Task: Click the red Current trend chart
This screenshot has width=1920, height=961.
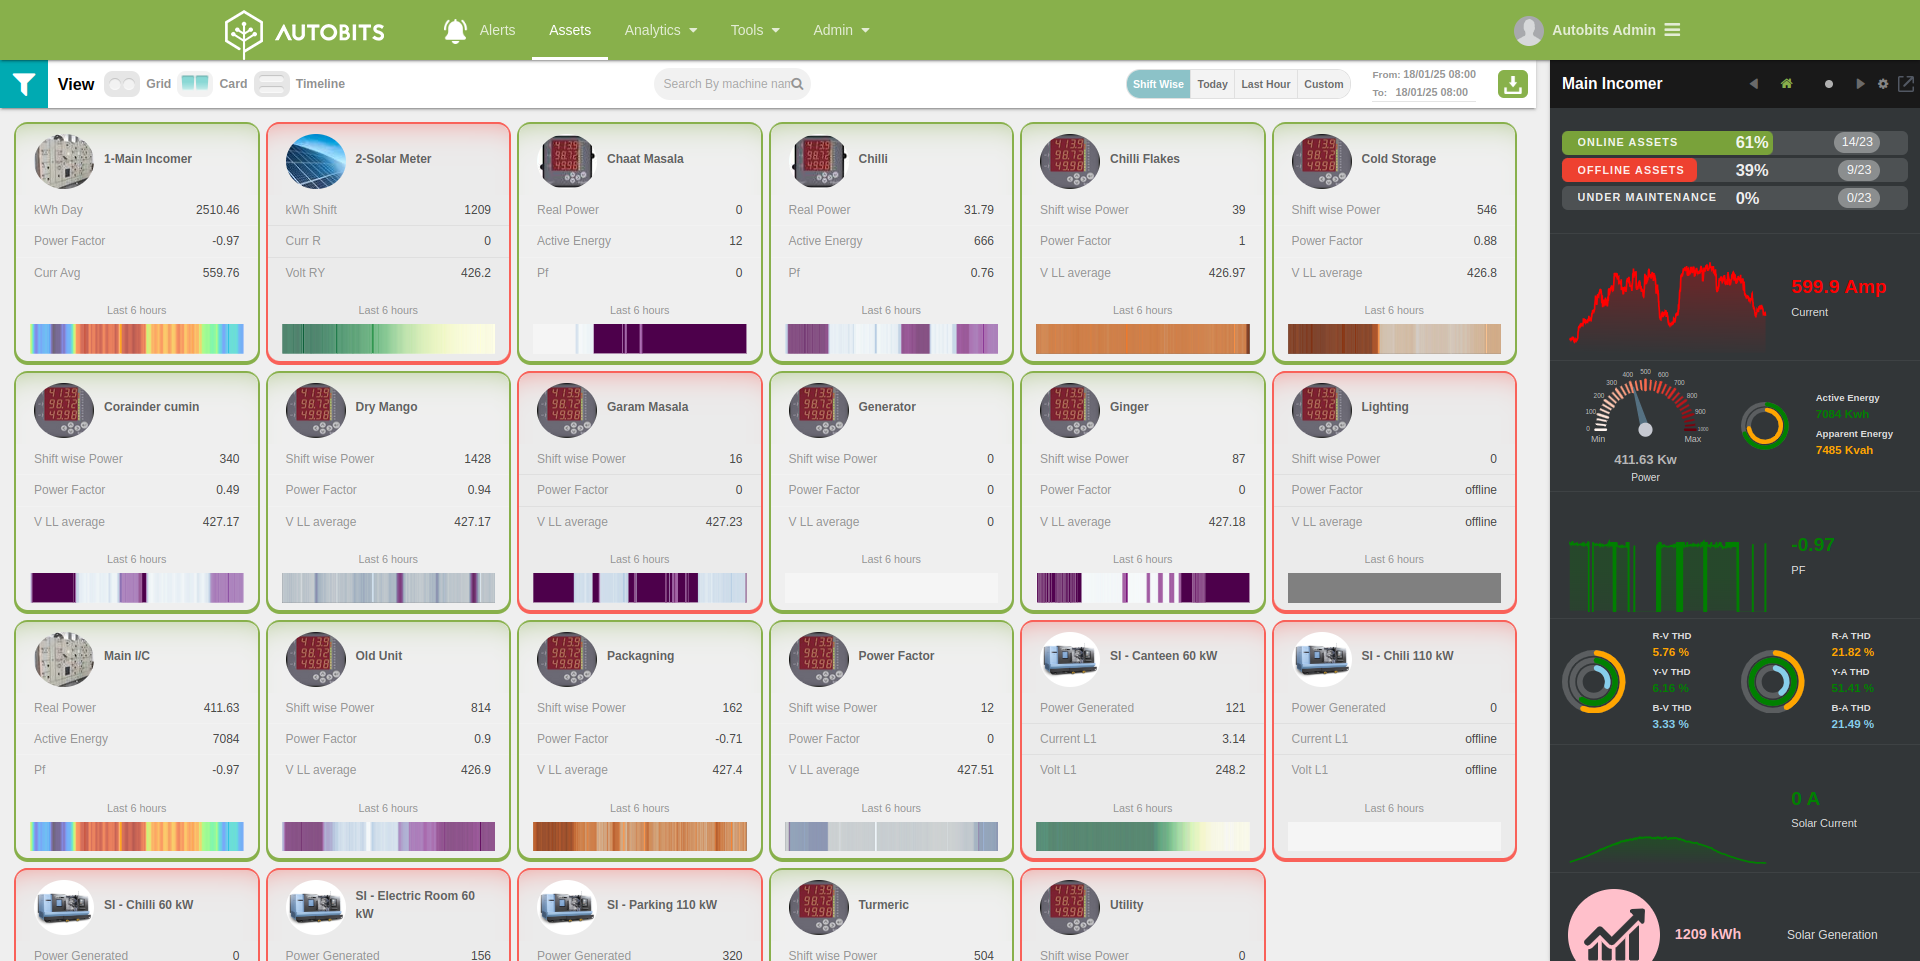Action: pyautogui.click(x=1667, y=303)
